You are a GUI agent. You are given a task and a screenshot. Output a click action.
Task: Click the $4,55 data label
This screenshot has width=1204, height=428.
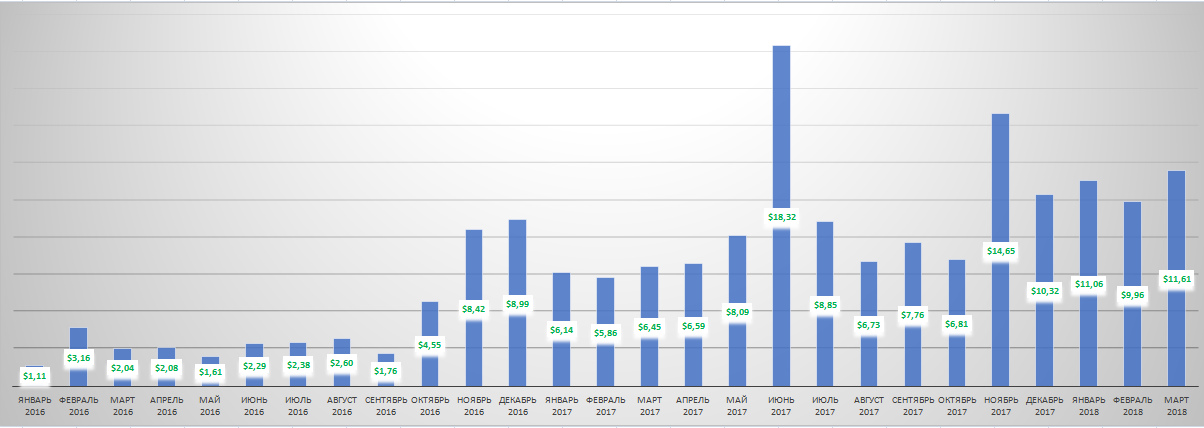[431, 345]
